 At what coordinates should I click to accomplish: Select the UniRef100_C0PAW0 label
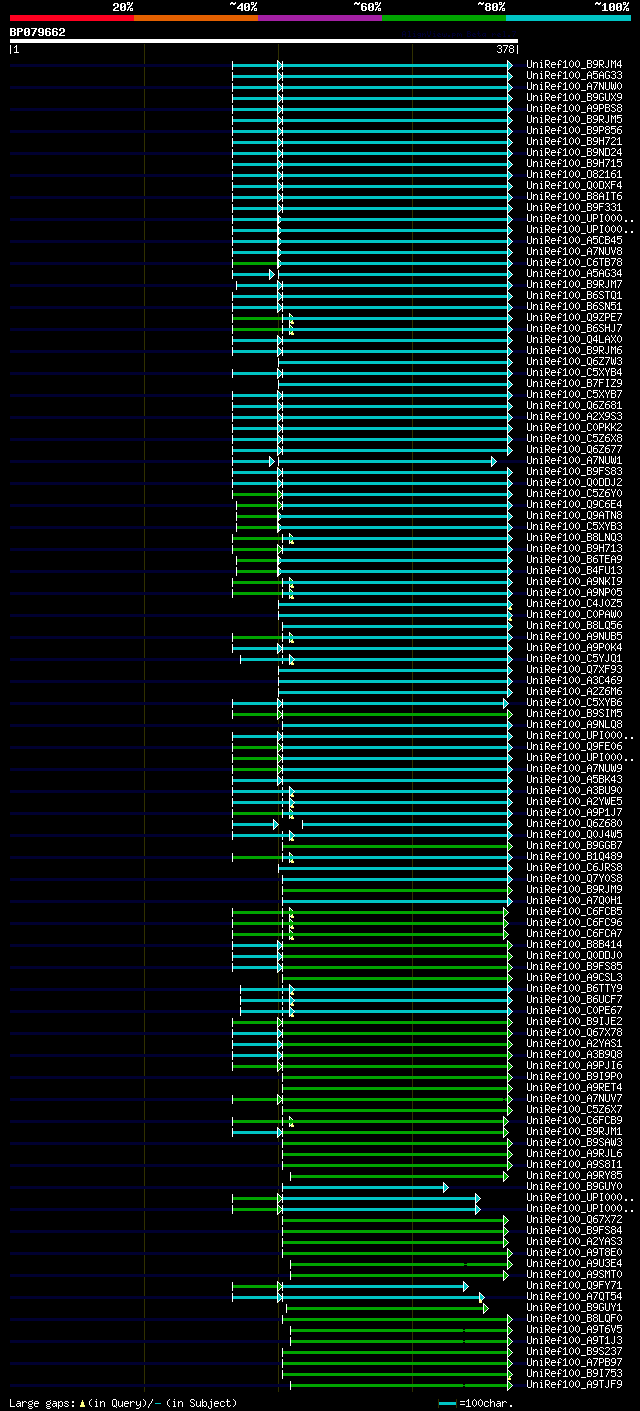[x=574, y=614]
